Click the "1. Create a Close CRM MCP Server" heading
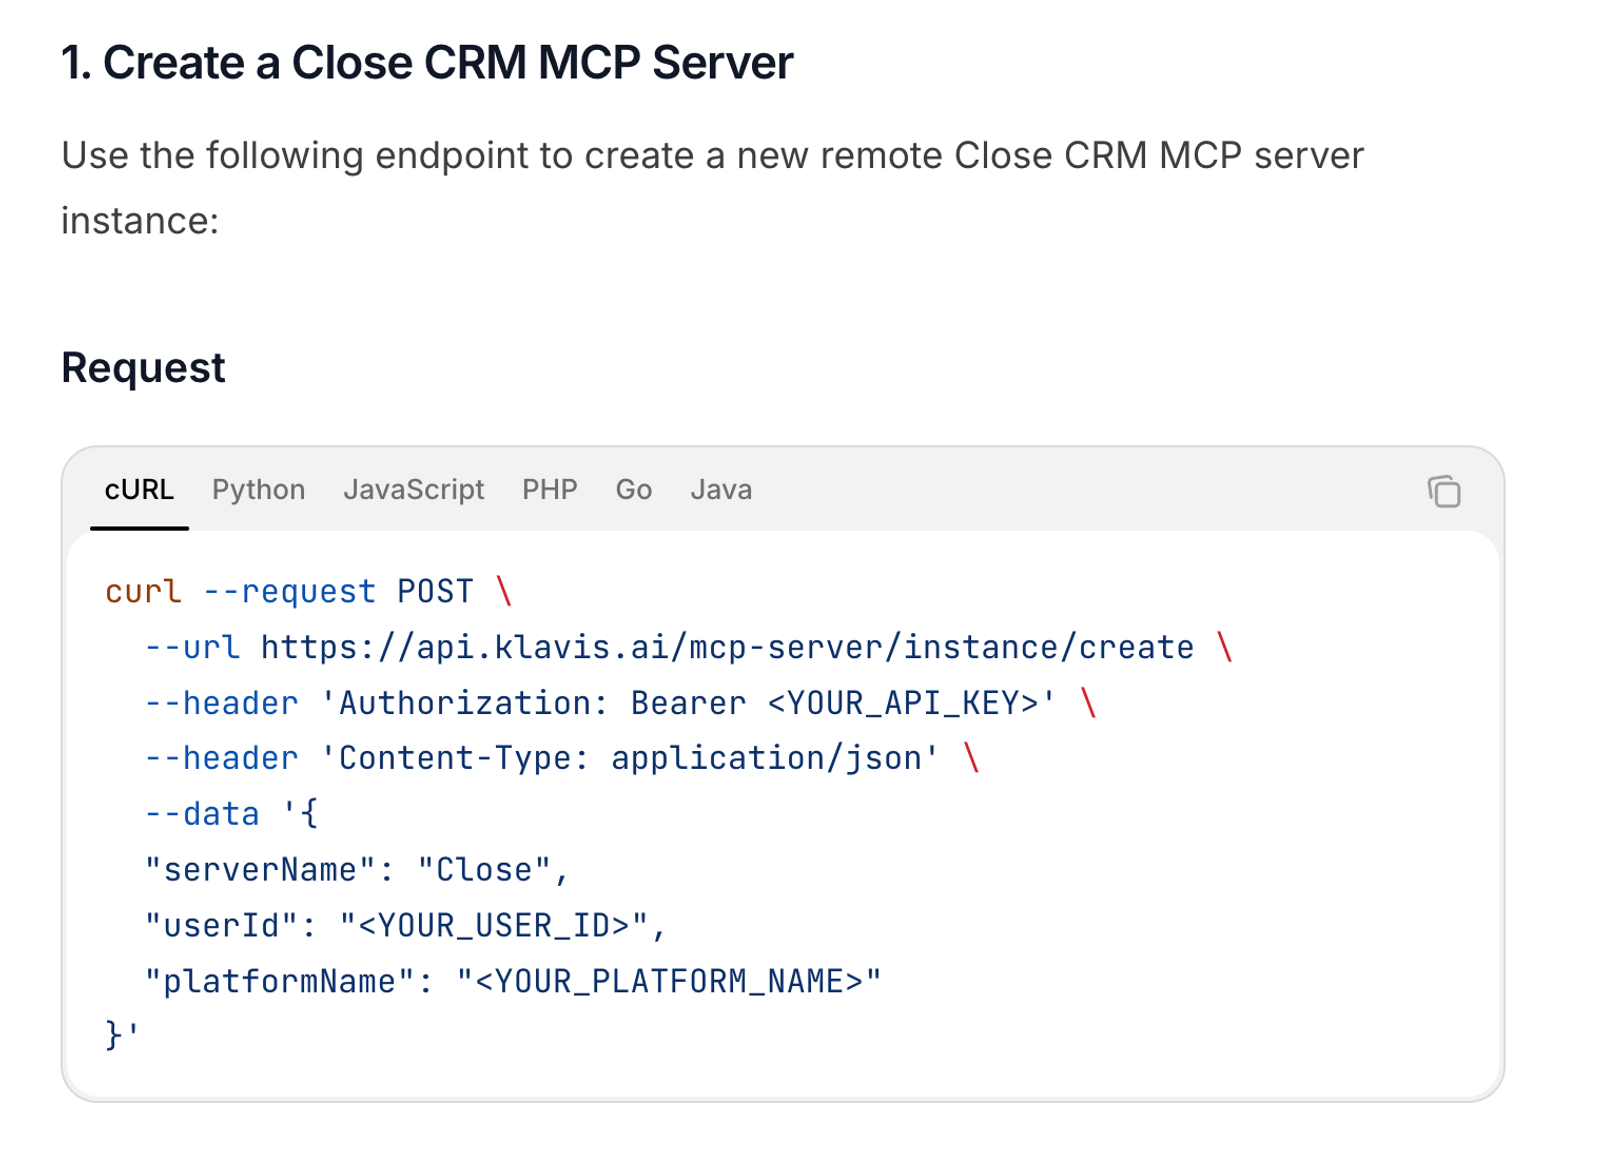The image size is (1600, 1176). tap(427, 63)
